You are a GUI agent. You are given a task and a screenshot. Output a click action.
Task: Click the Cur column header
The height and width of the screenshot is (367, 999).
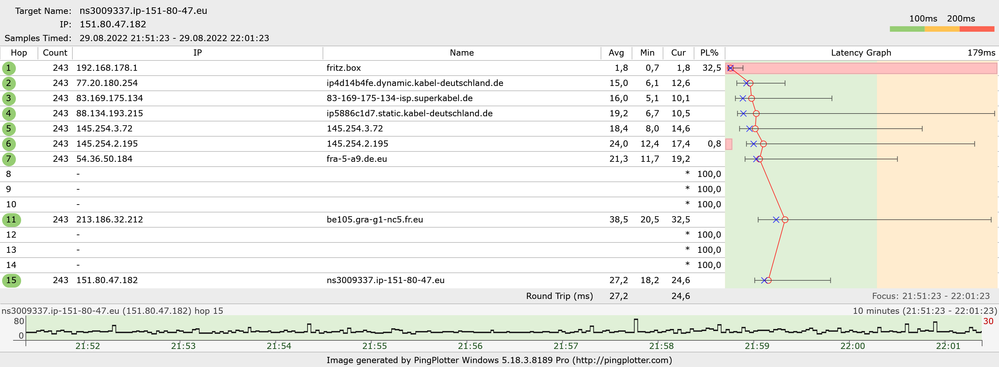(x=679, y=53)
